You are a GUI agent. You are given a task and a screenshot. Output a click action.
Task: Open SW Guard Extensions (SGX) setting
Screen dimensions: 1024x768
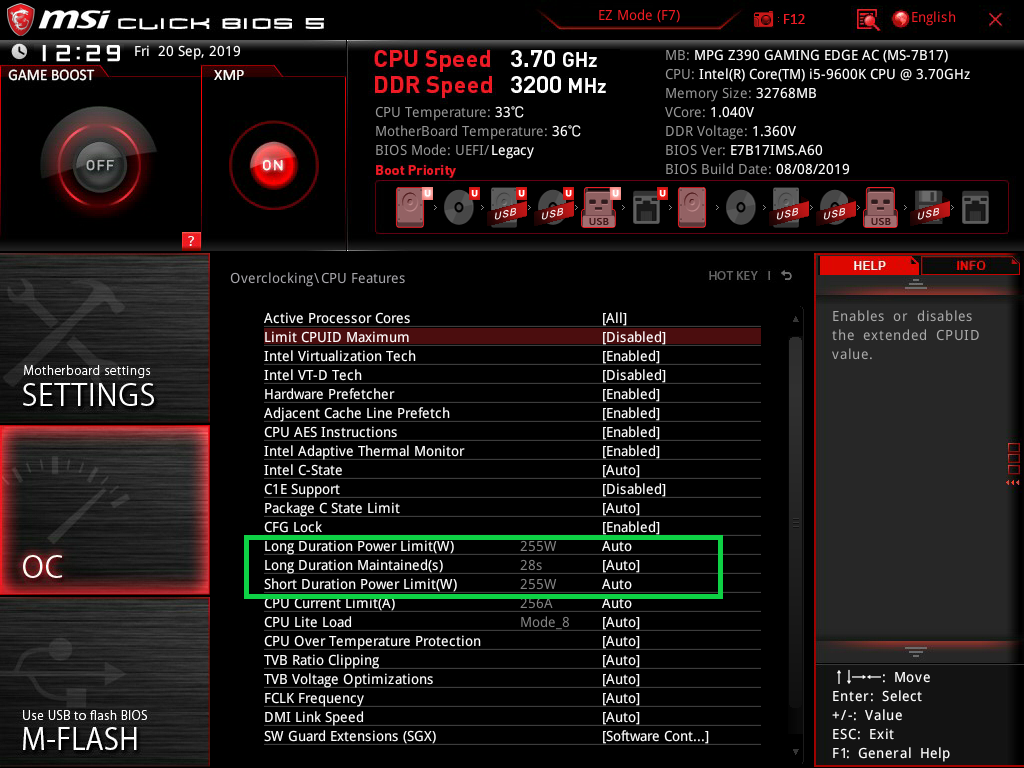(512, 736)
